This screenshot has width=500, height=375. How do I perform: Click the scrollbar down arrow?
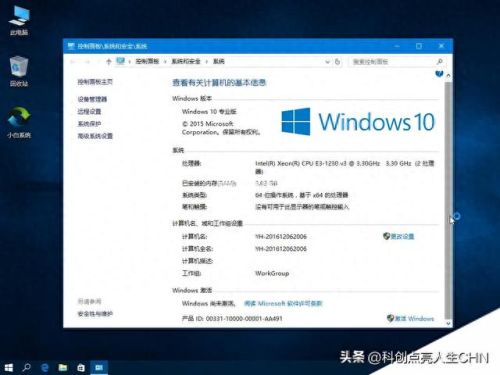(448, 323)
